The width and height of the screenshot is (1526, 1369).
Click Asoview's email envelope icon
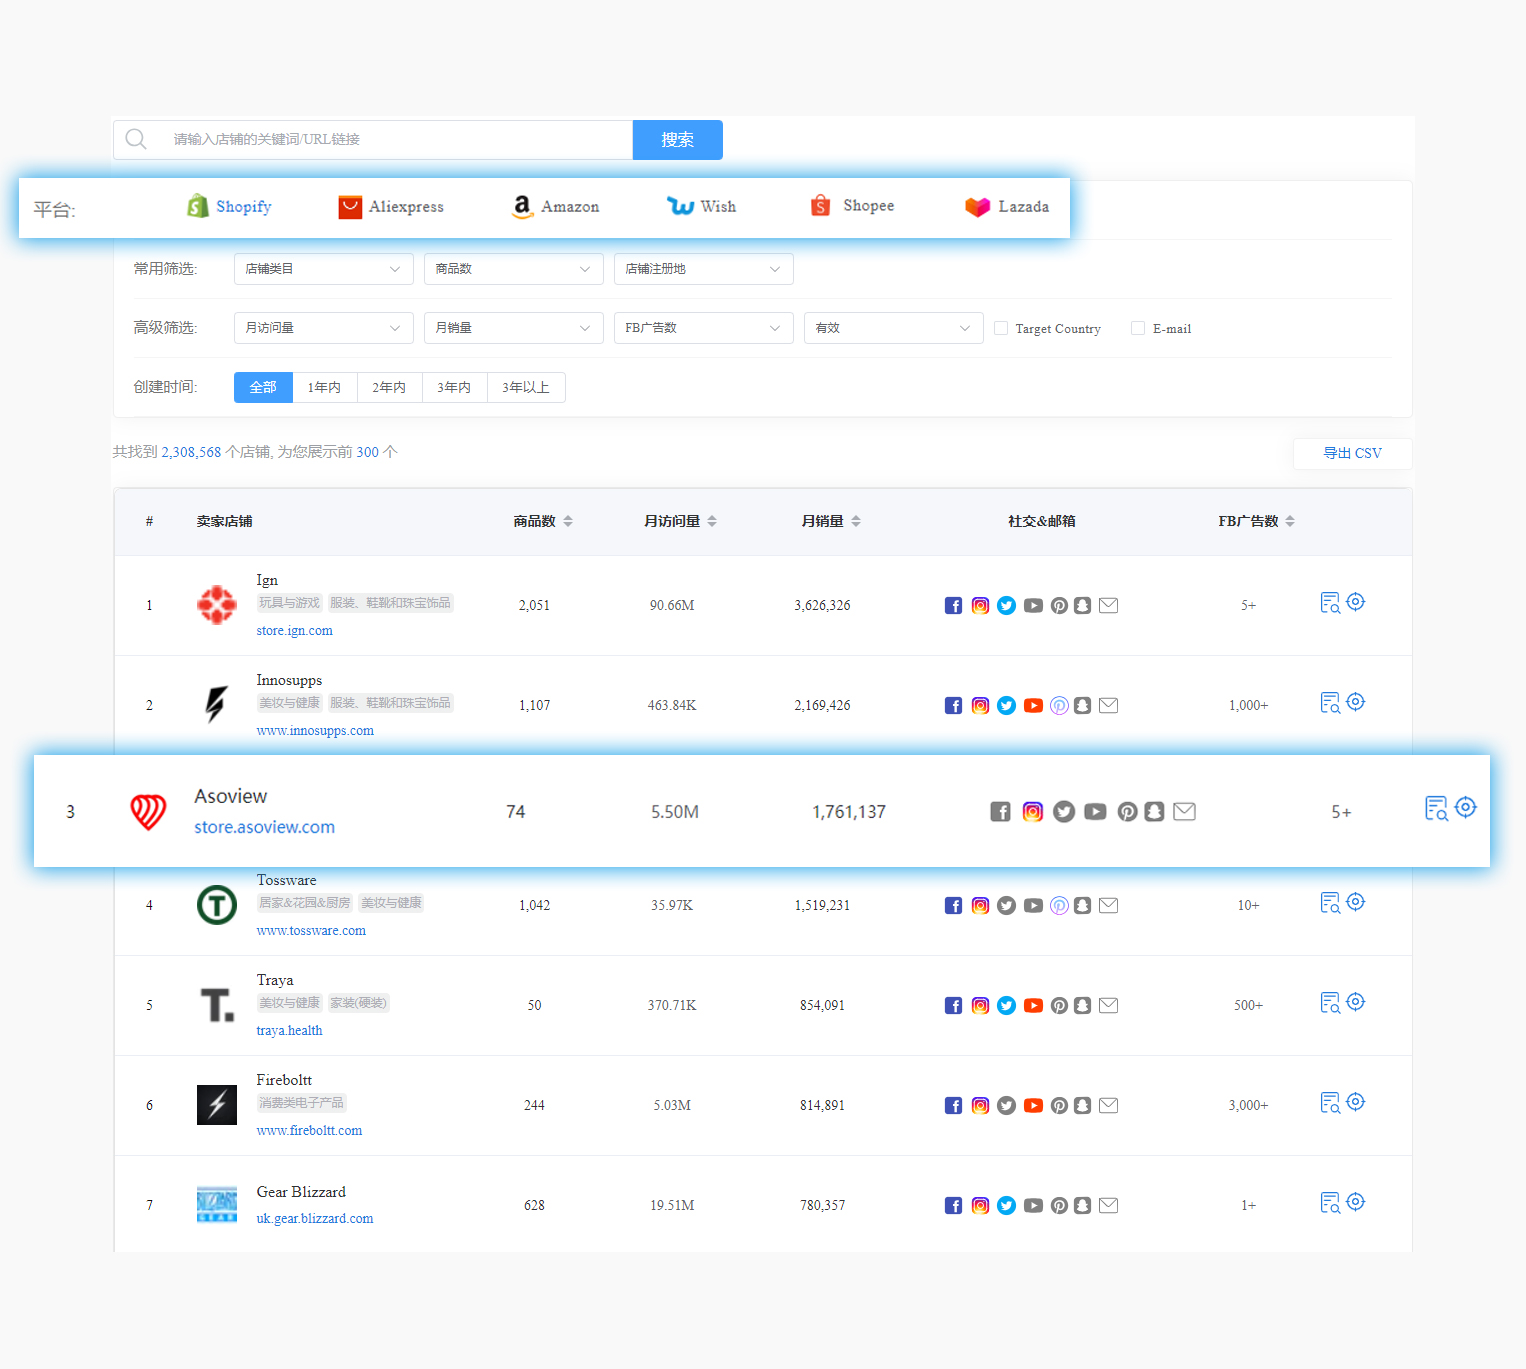click(1184, 811)
